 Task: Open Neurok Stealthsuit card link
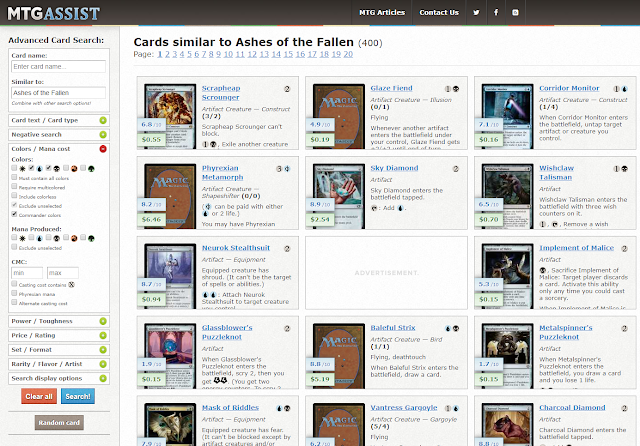point(236,248)
